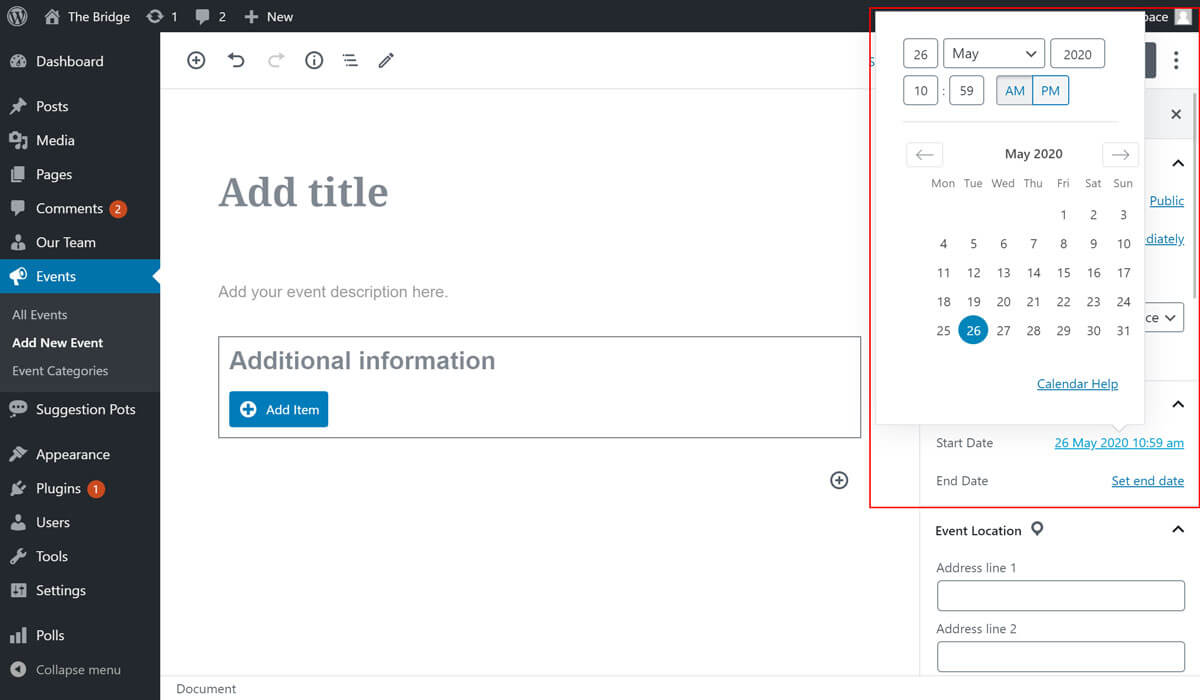Image resolution: width=1200 pixels, height=700 pixels.
Task: Open the month dropdown showing May
Action: [x=993, y=54]
